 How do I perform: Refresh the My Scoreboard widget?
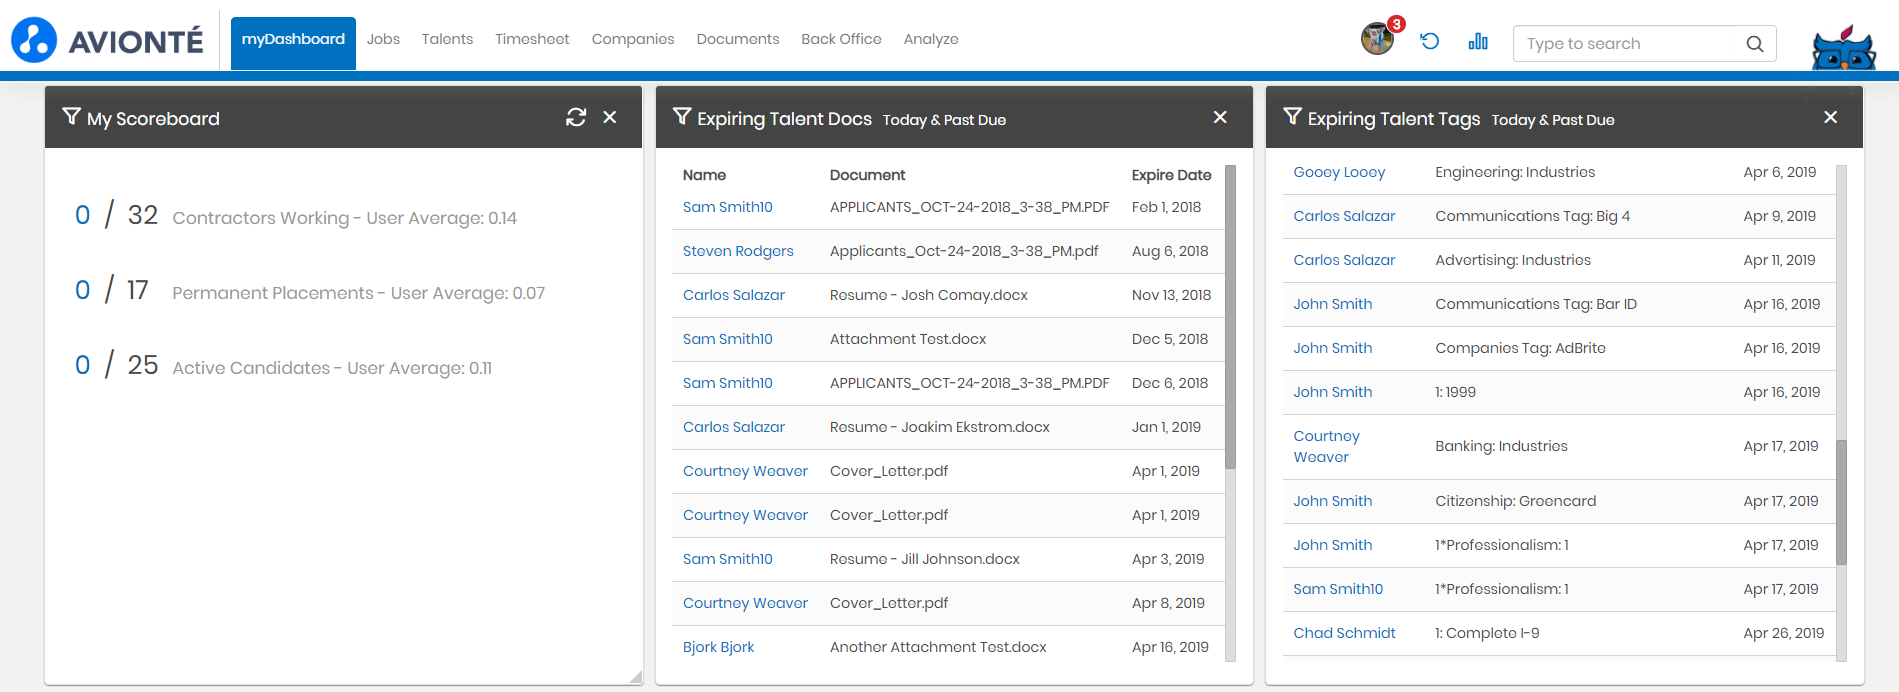pos(576,117)
